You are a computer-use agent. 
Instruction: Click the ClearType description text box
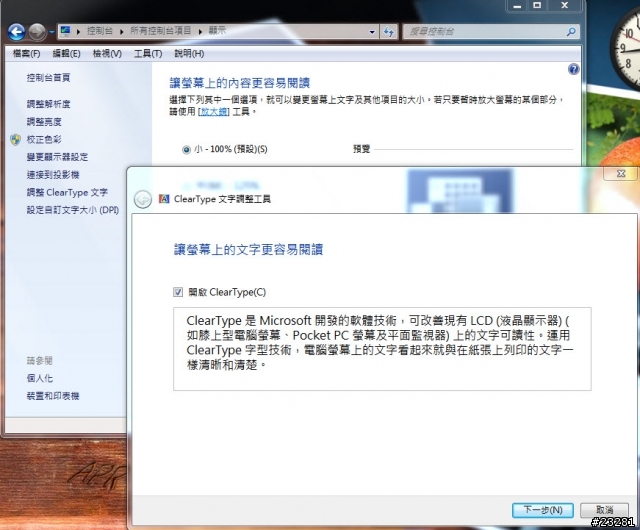tap(382, 349)
